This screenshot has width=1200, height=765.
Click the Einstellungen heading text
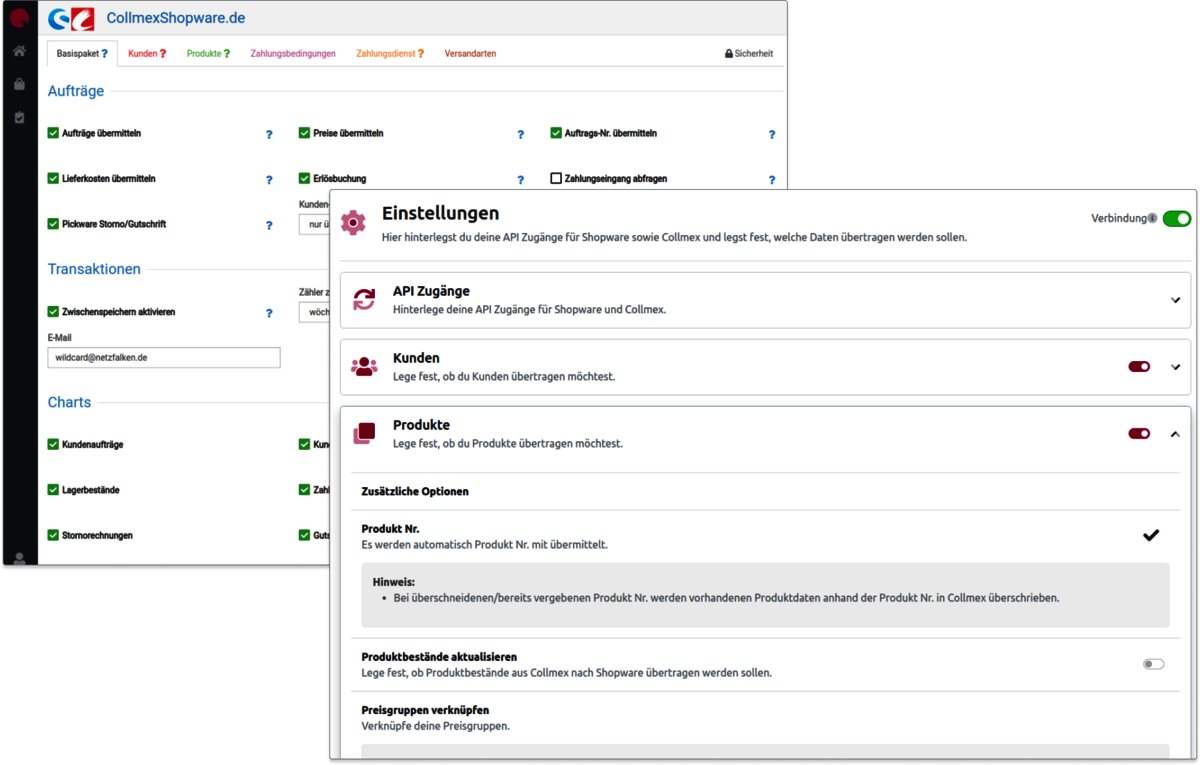coord(441,213)
